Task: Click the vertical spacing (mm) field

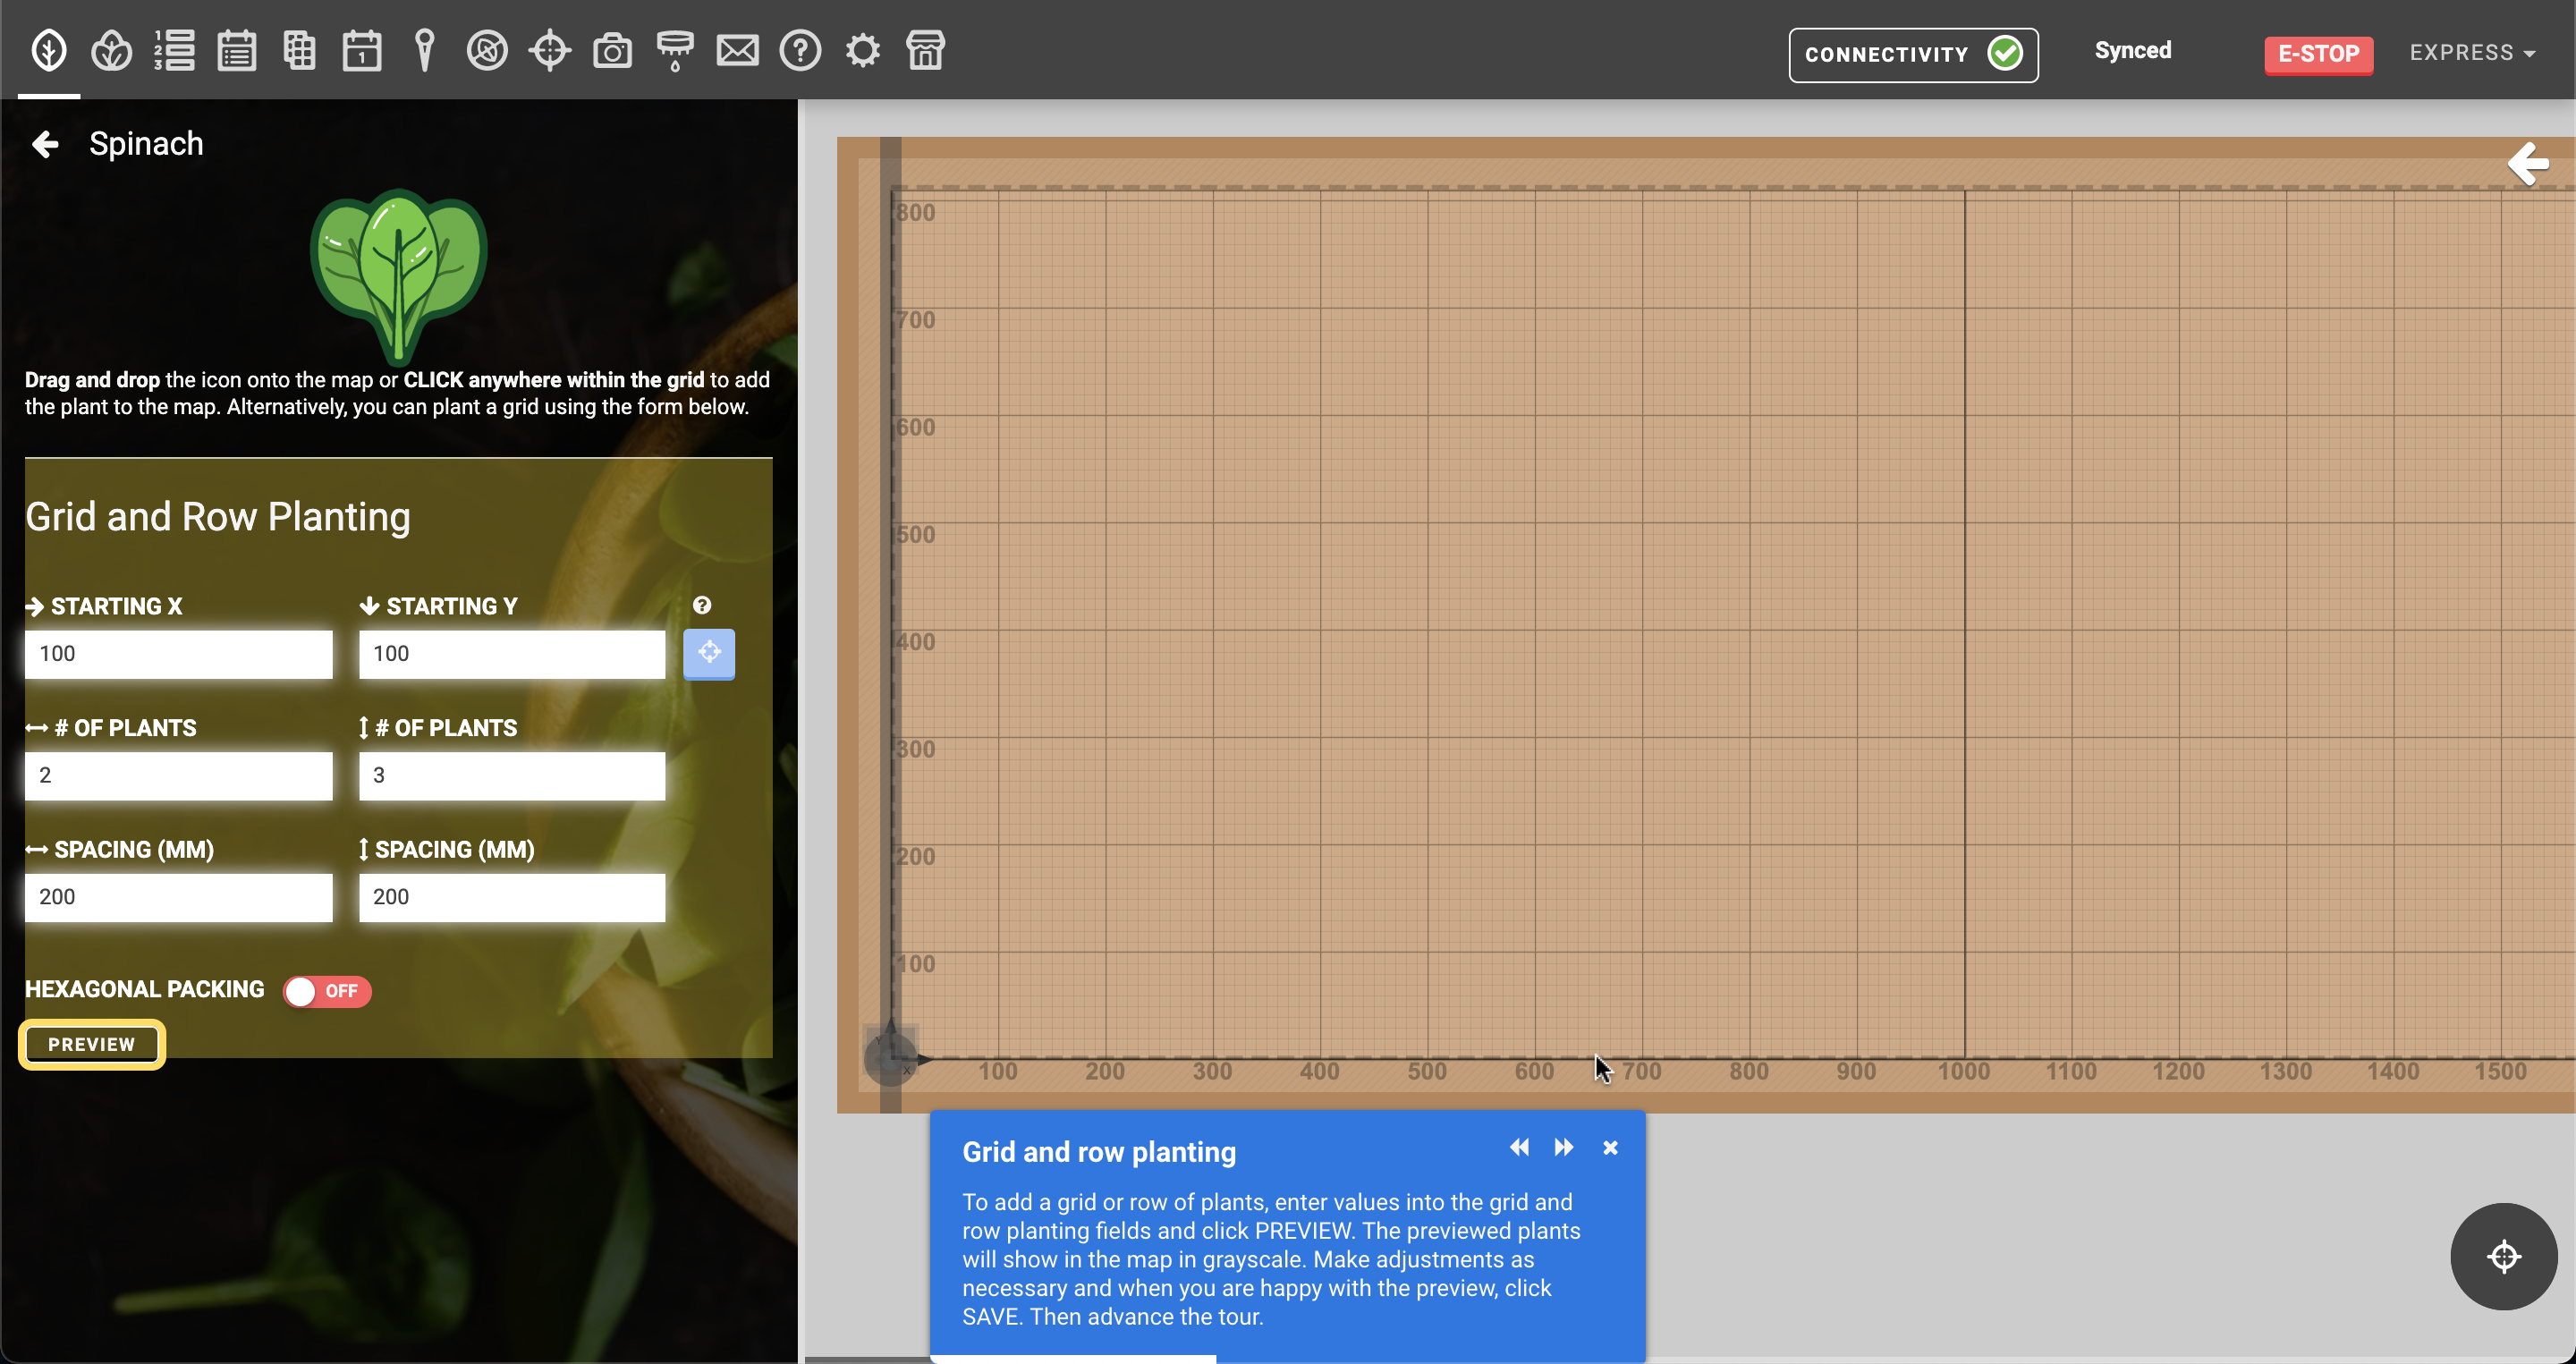Action: click(x=512, y=897)
